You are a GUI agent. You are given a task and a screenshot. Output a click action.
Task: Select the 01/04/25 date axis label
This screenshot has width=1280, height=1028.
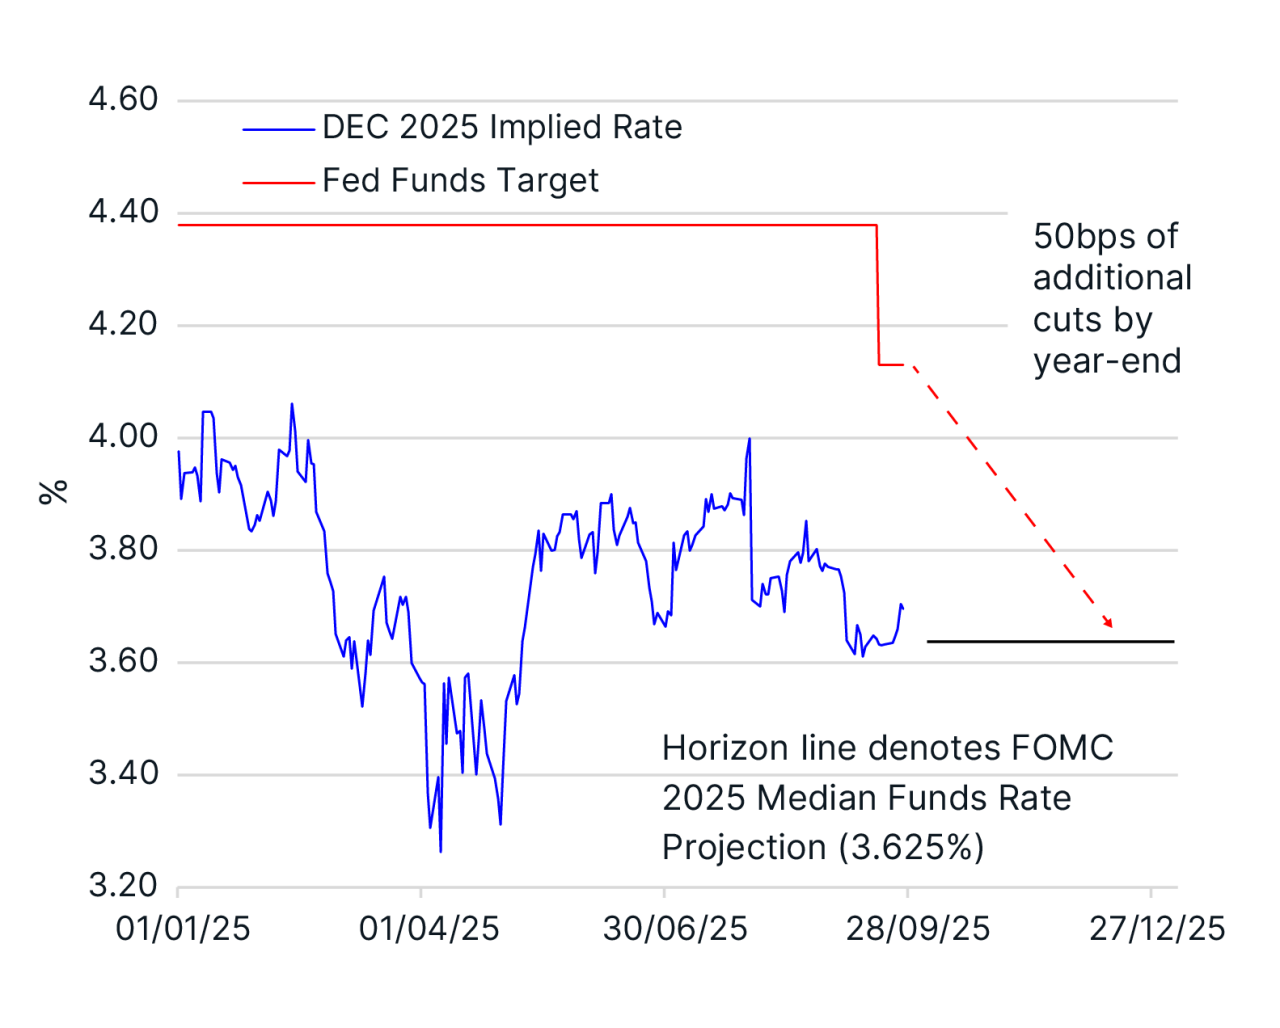429,929
